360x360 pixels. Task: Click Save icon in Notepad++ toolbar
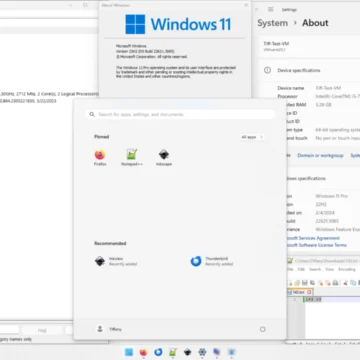pos(305,283)
